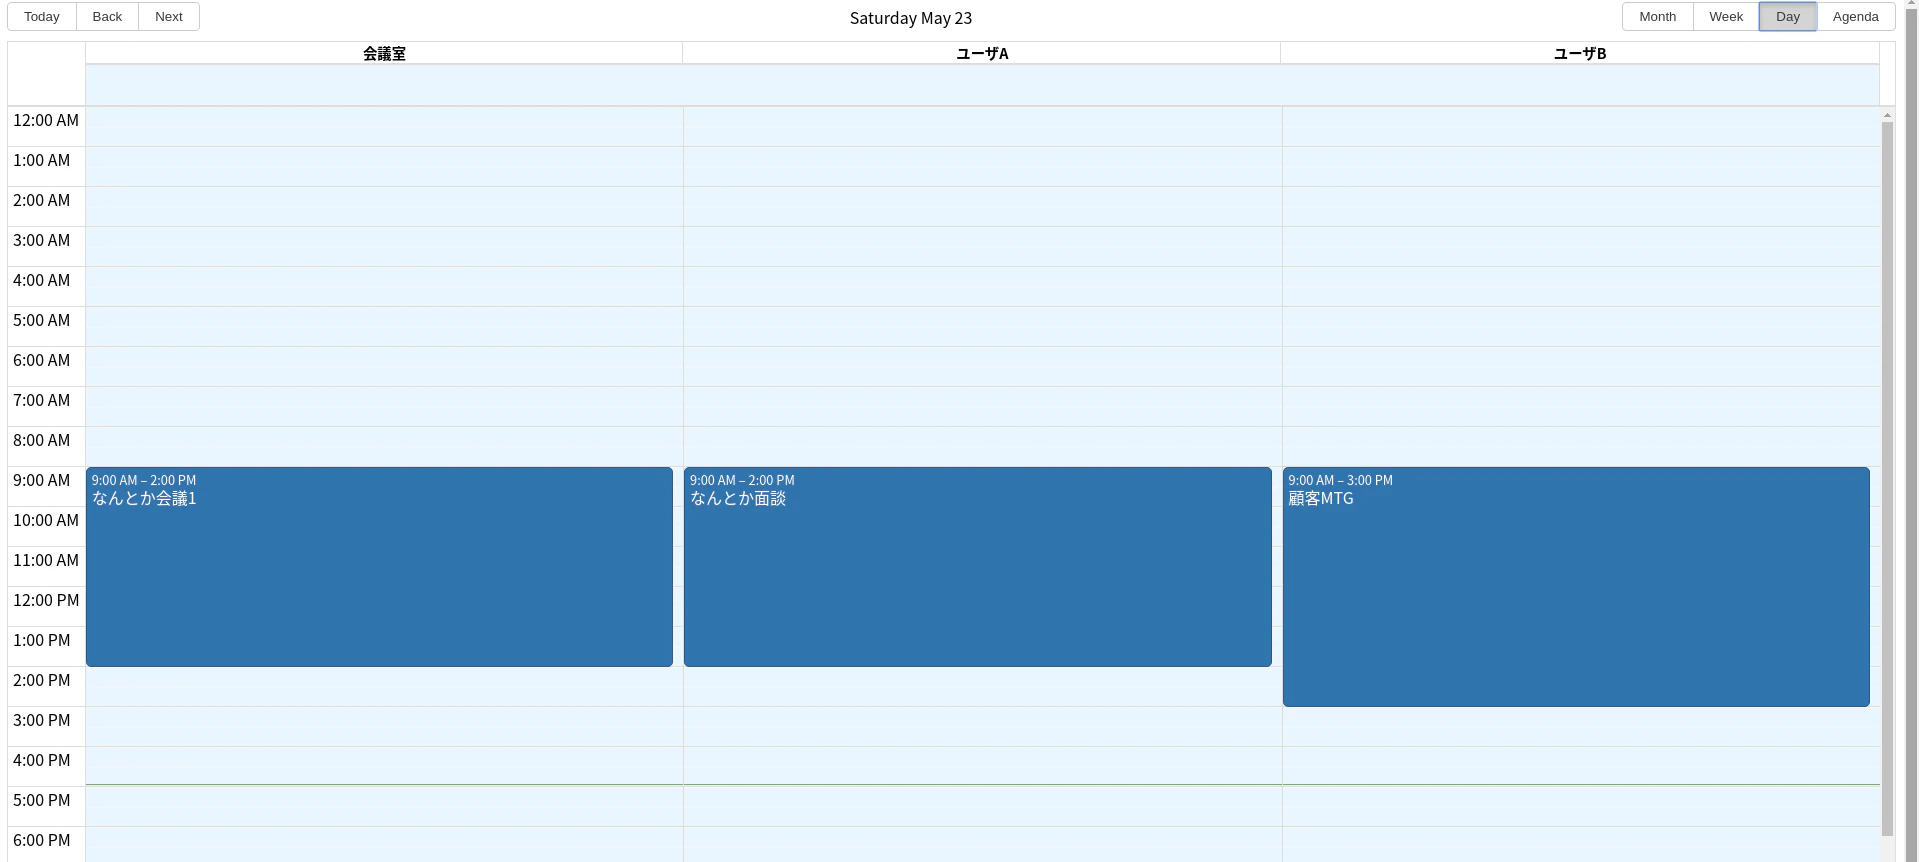Image resolution: width=1919 pixels, height=862 pixels.
Task: Click the 6:00 AM time label
Action: pos(42,361)
